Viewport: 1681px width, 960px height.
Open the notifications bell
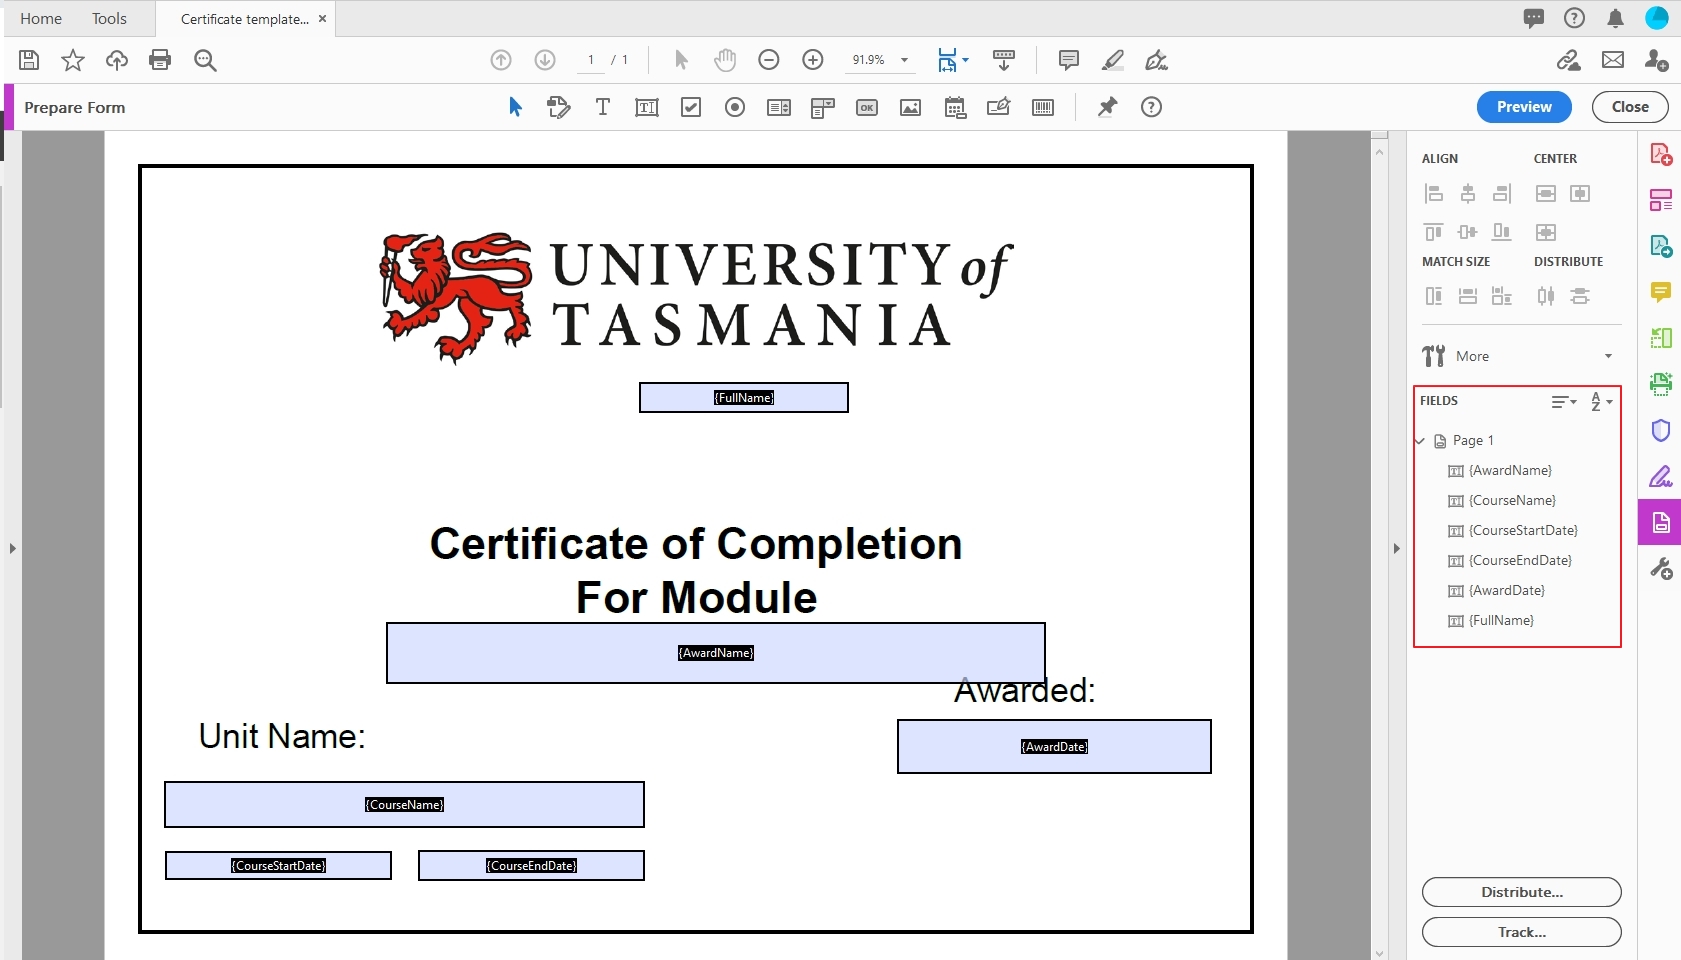[1615, 18]
